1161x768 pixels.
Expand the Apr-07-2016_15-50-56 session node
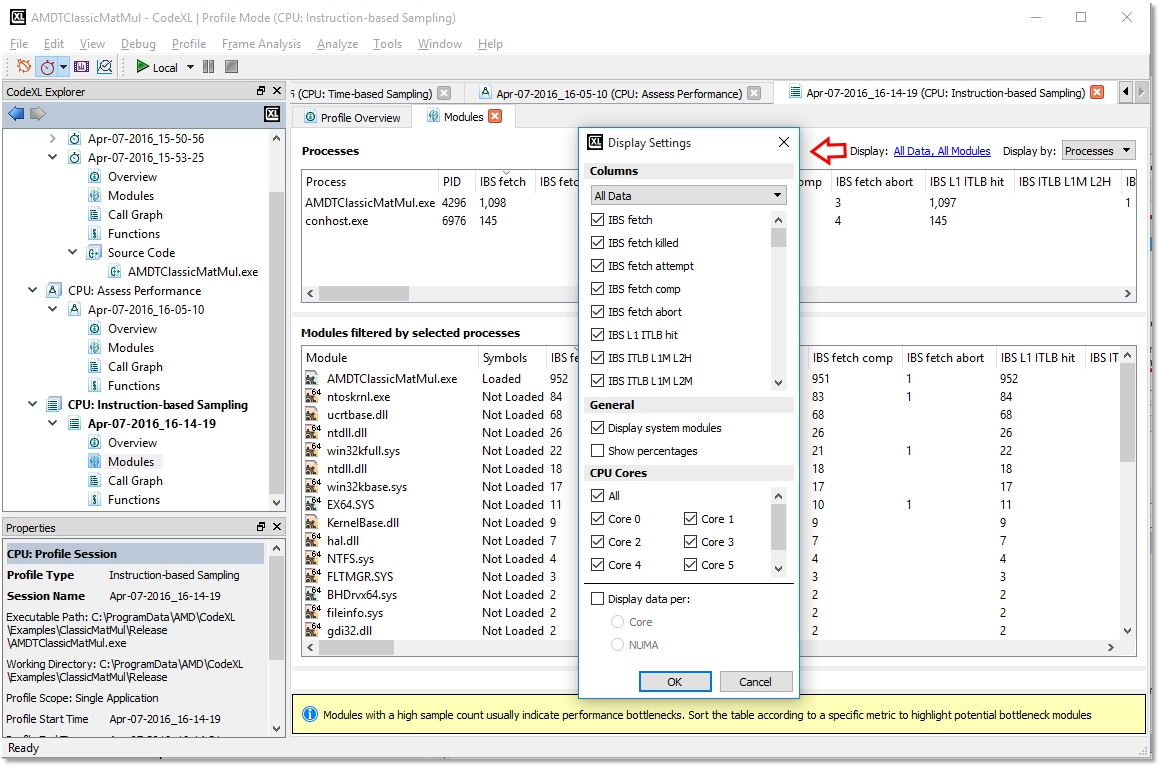tap(53, 138)
